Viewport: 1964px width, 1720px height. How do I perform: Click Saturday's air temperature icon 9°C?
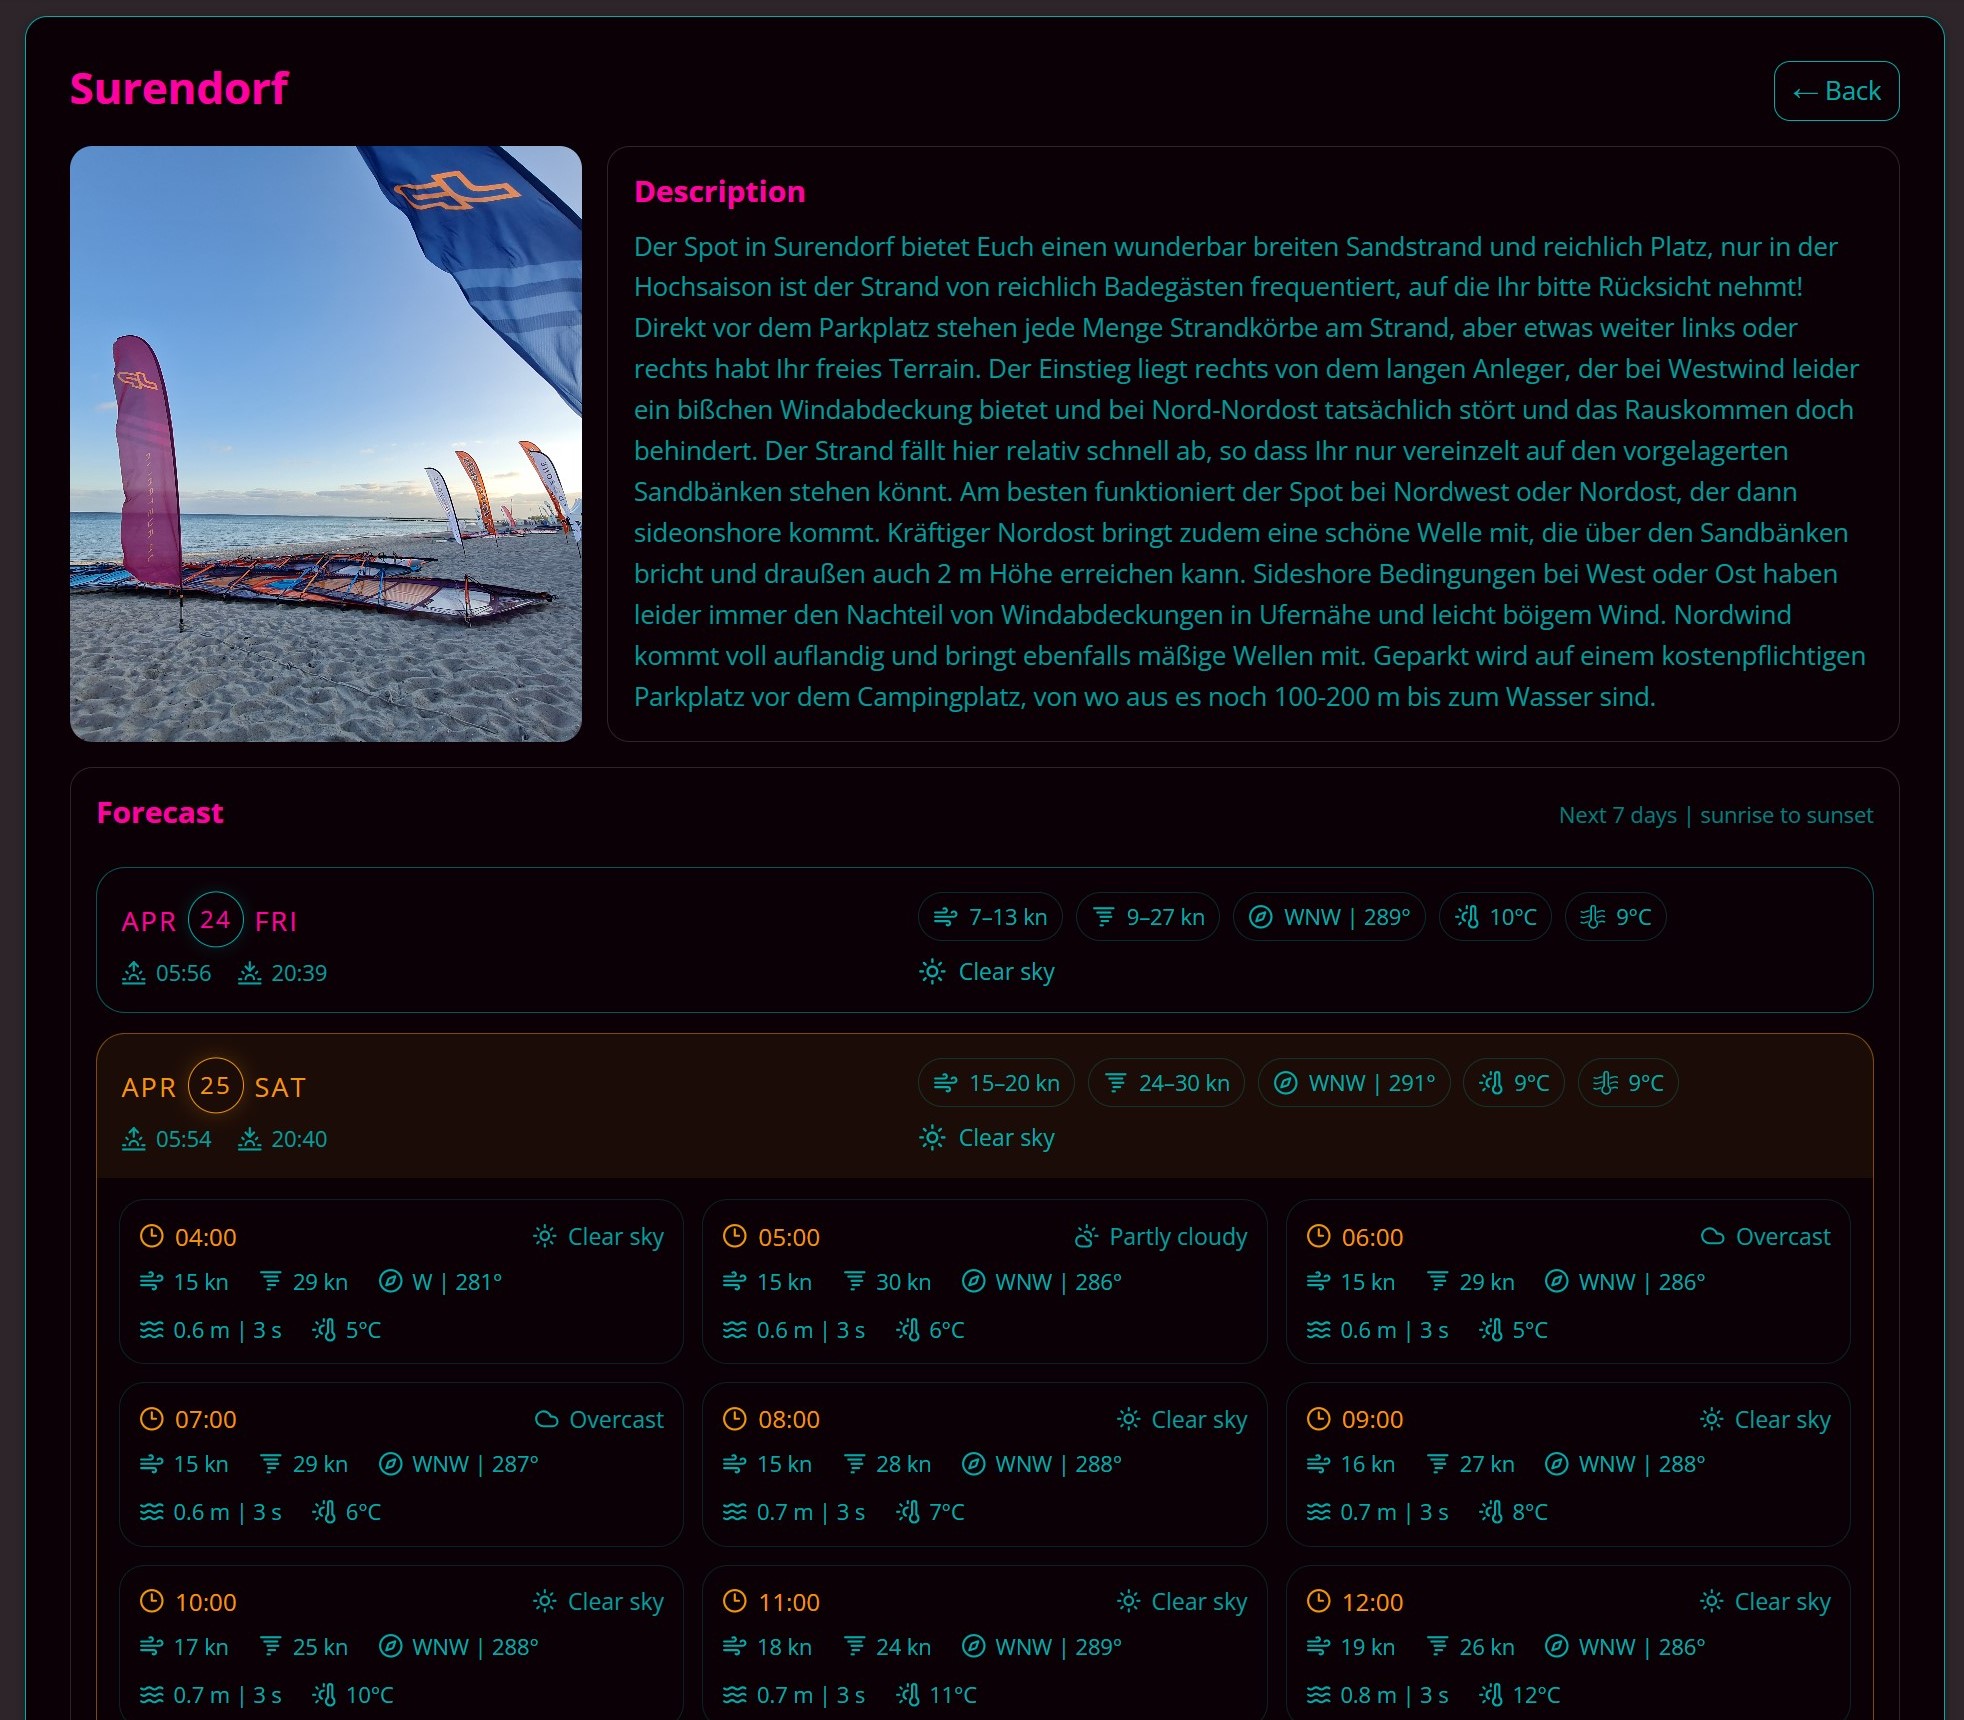click(1491, 1083)
